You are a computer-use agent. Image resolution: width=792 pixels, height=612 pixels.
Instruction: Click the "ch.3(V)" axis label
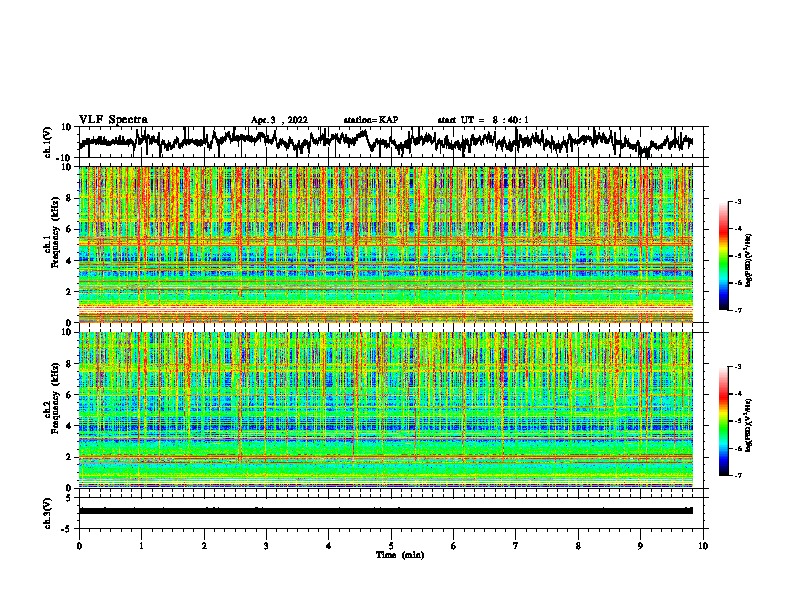[x=48, y=513]
